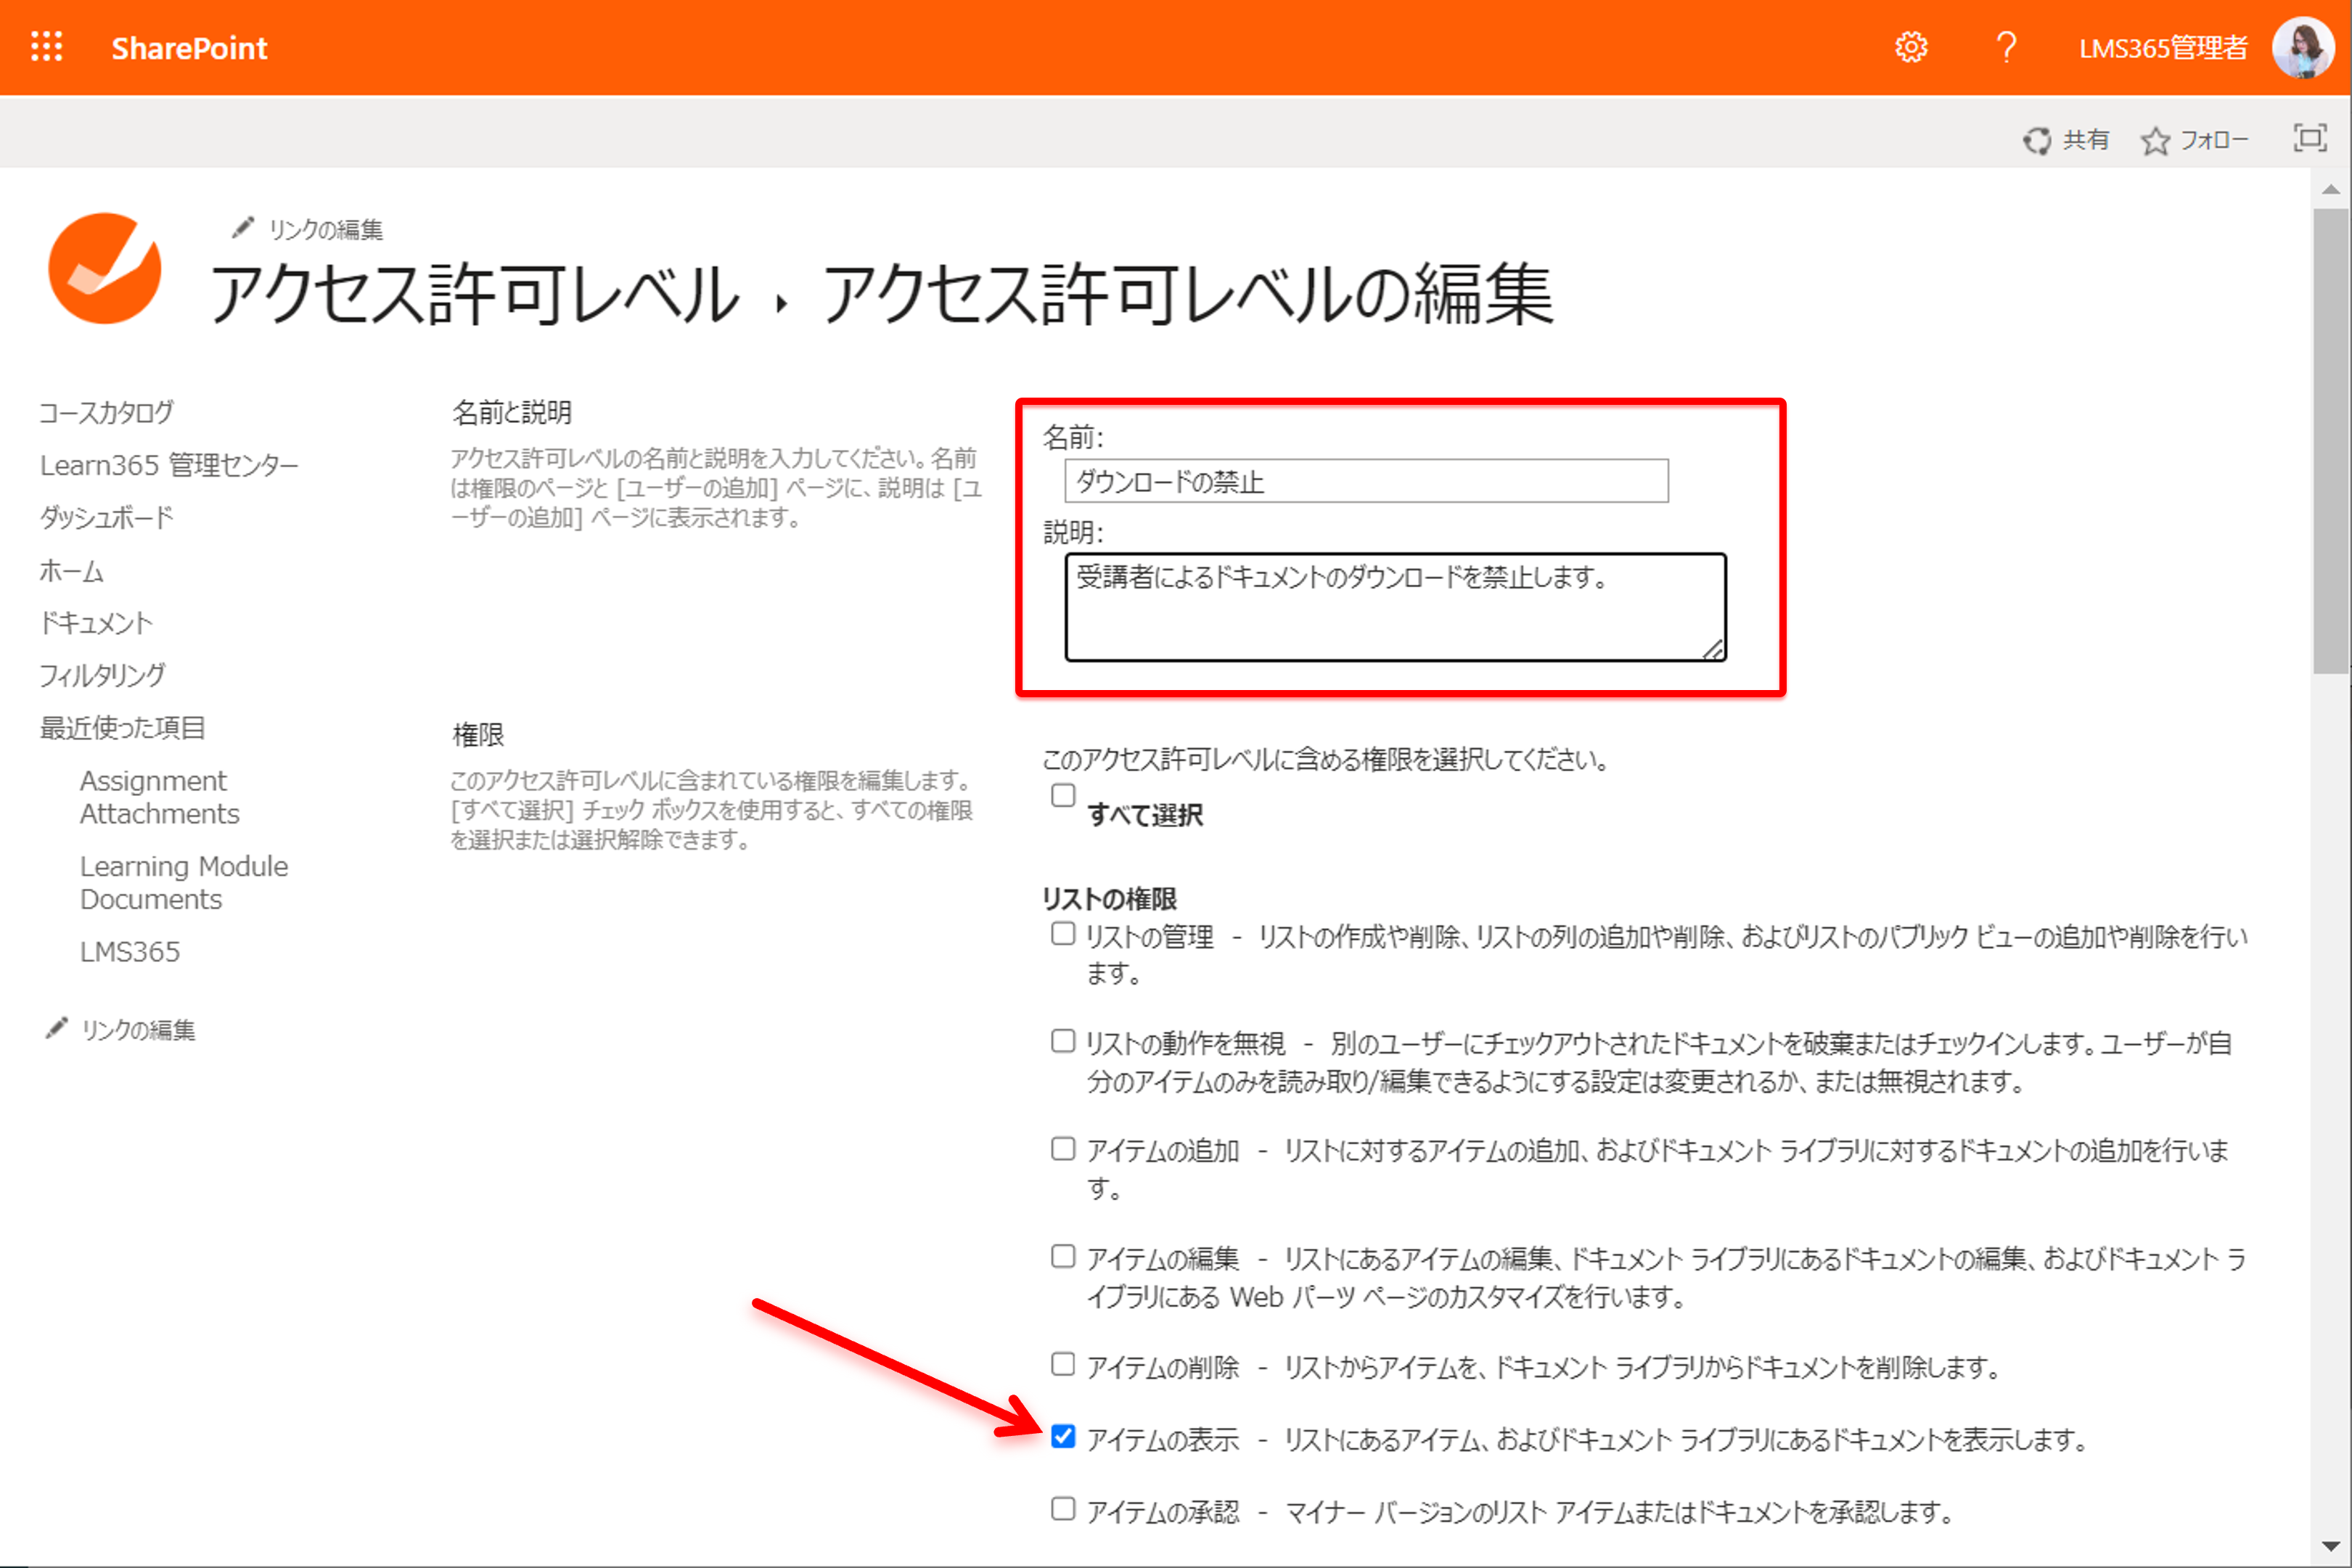Toggle focus on content mode icon

(2309, 138)
